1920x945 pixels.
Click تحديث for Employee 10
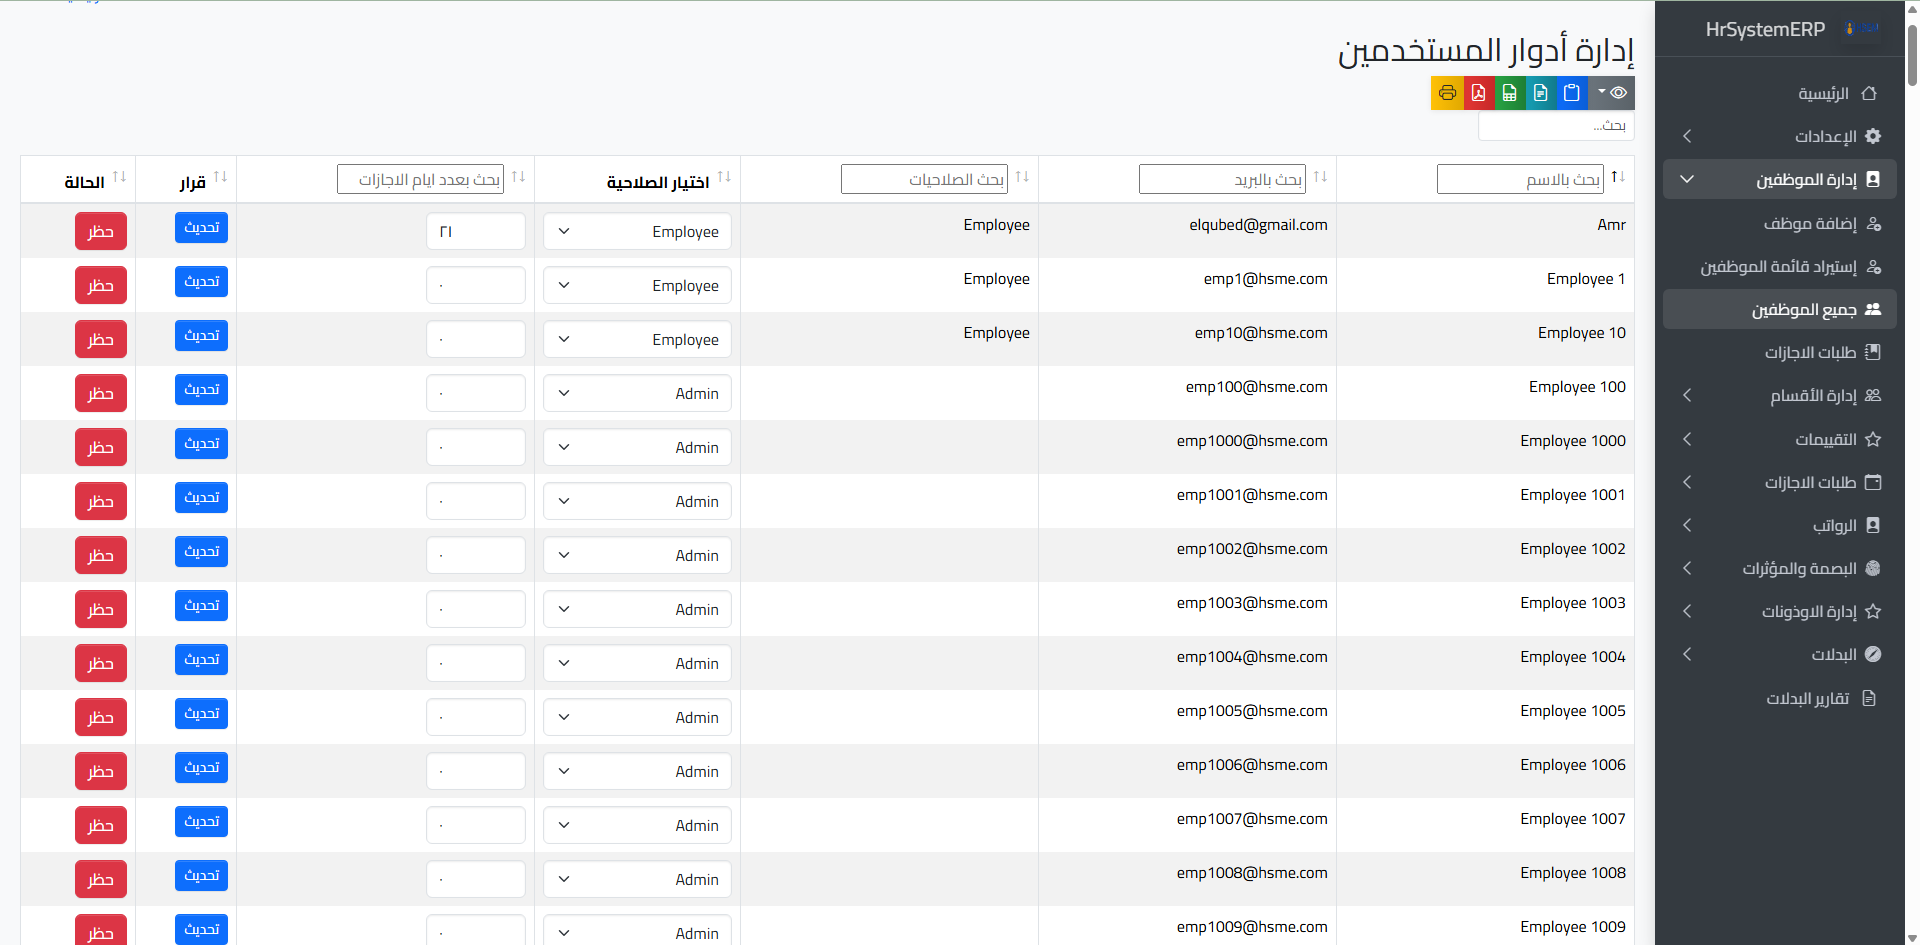[x=201, y=335]
